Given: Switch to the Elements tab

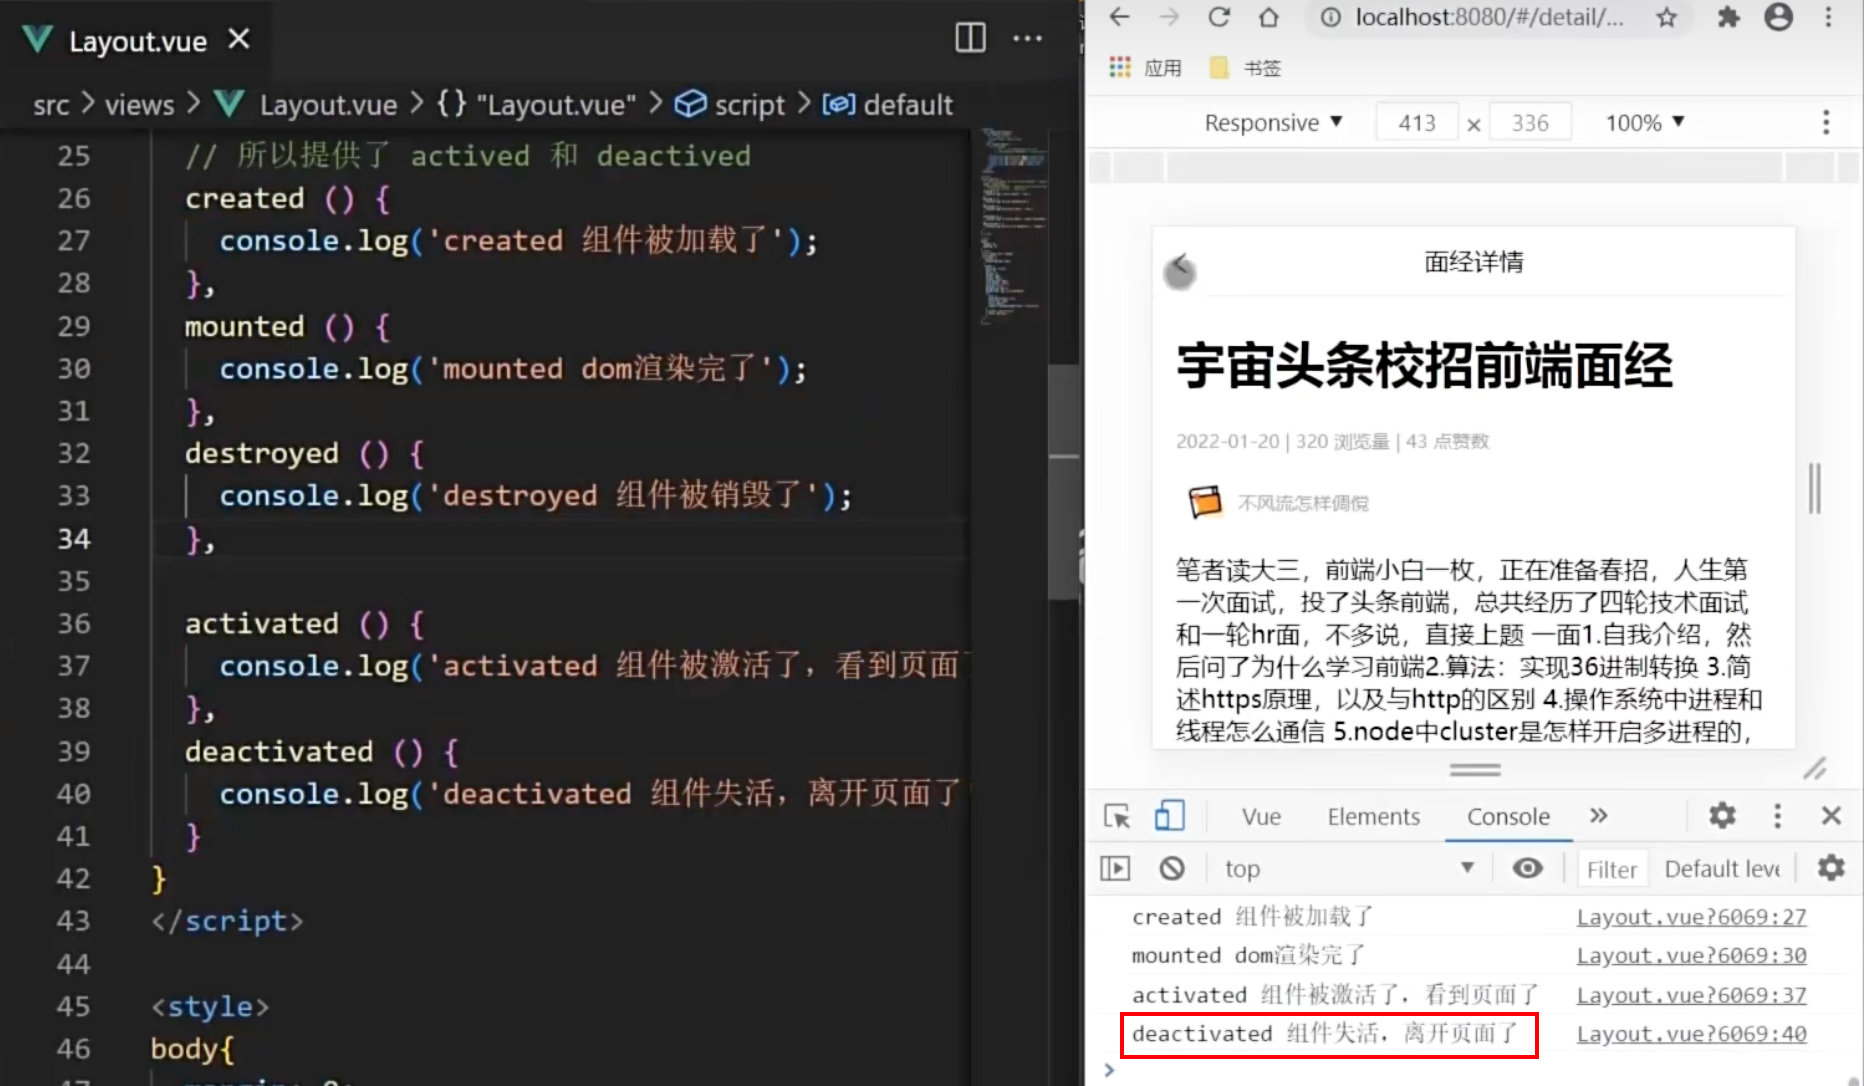Looking at the screenshot, I should 1373,816.
